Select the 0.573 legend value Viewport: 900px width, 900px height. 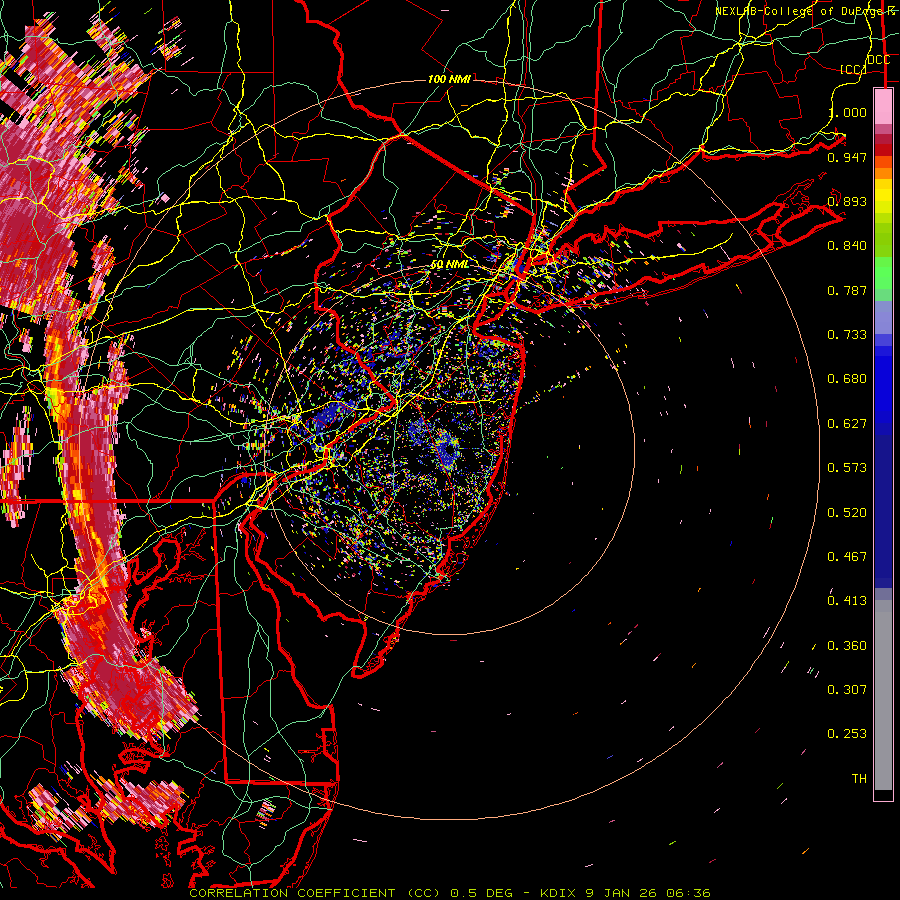click(847, 468)
